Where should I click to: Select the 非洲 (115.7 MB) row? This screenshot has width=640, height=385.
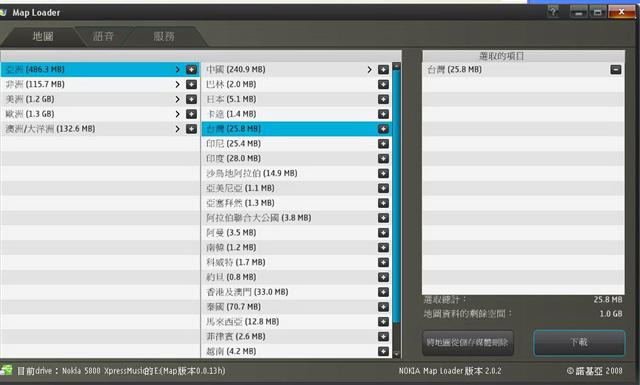[100, 85]
